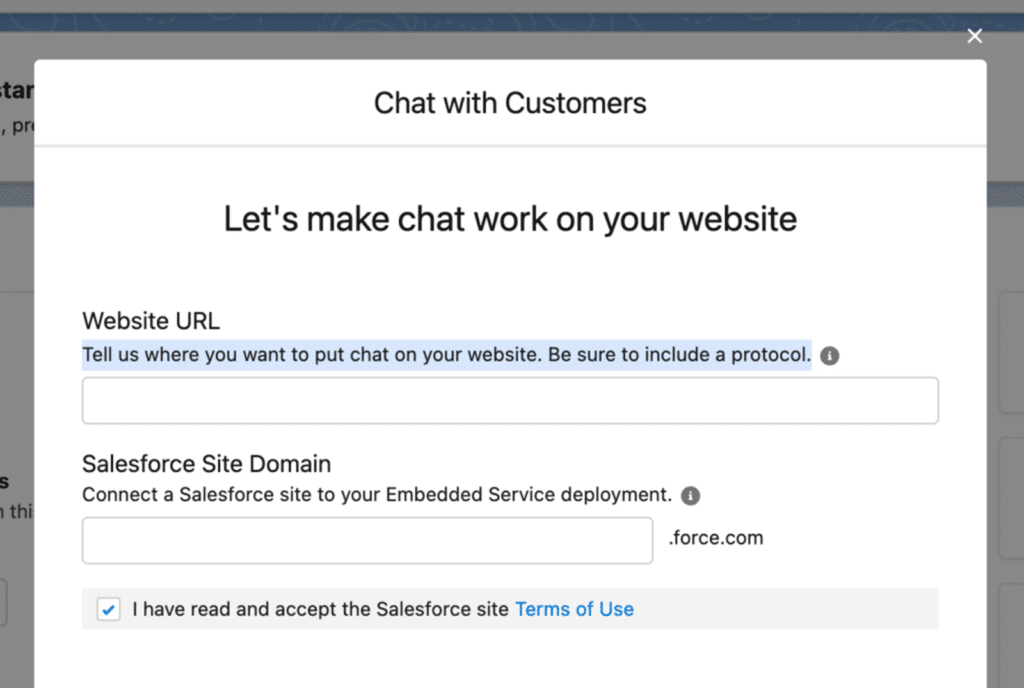The width and height of the screenshot is (1024, 688).
Task: Click the "Let's make chat work" heading
Action: pyautogui.click(x=510, y=219)
